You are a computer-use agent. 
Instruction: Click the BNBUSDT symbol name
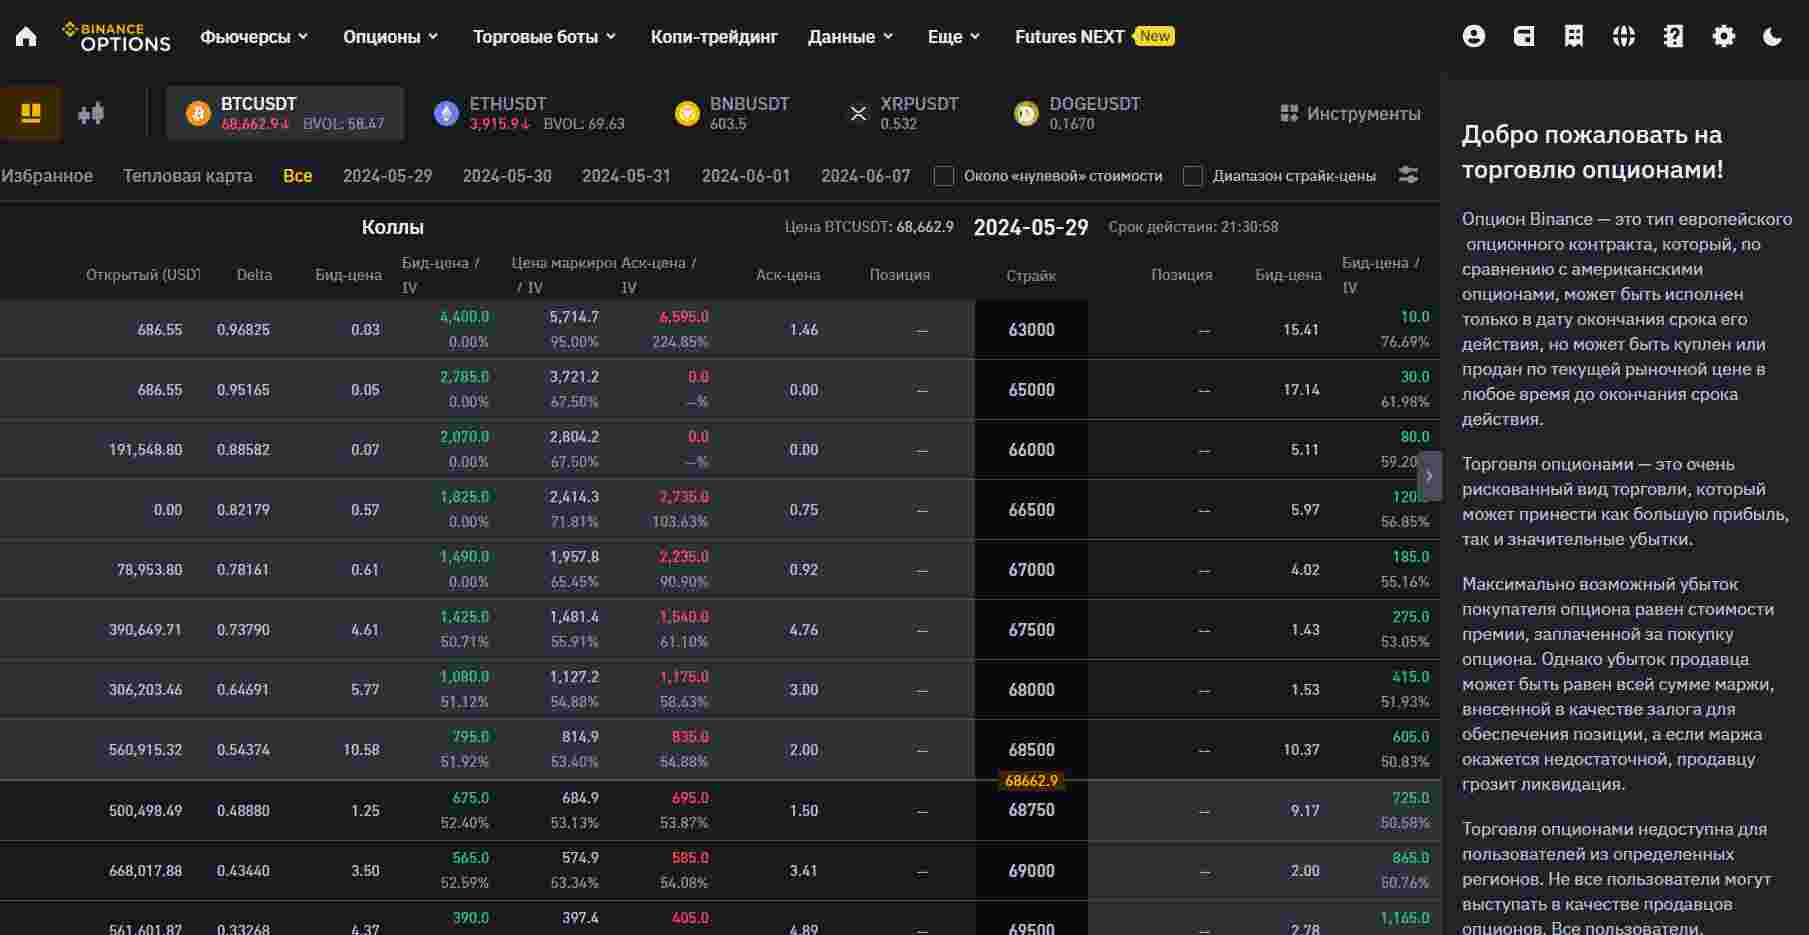[x=750, y=104]
